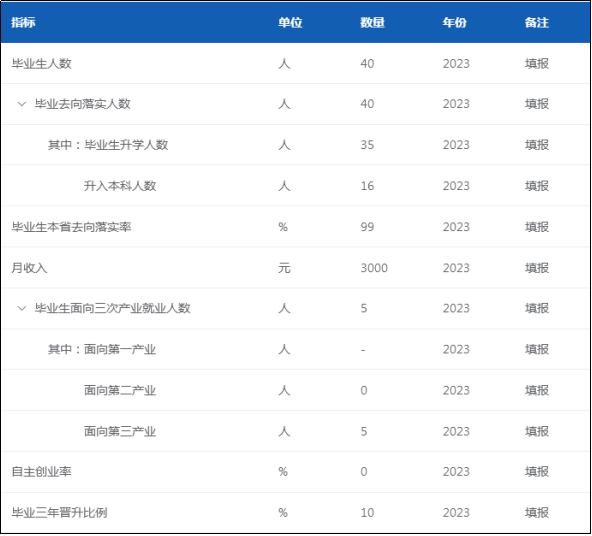This screenshot has height=536, width=592.
Task: Click the 数量 column header
Action: [372, 22]
